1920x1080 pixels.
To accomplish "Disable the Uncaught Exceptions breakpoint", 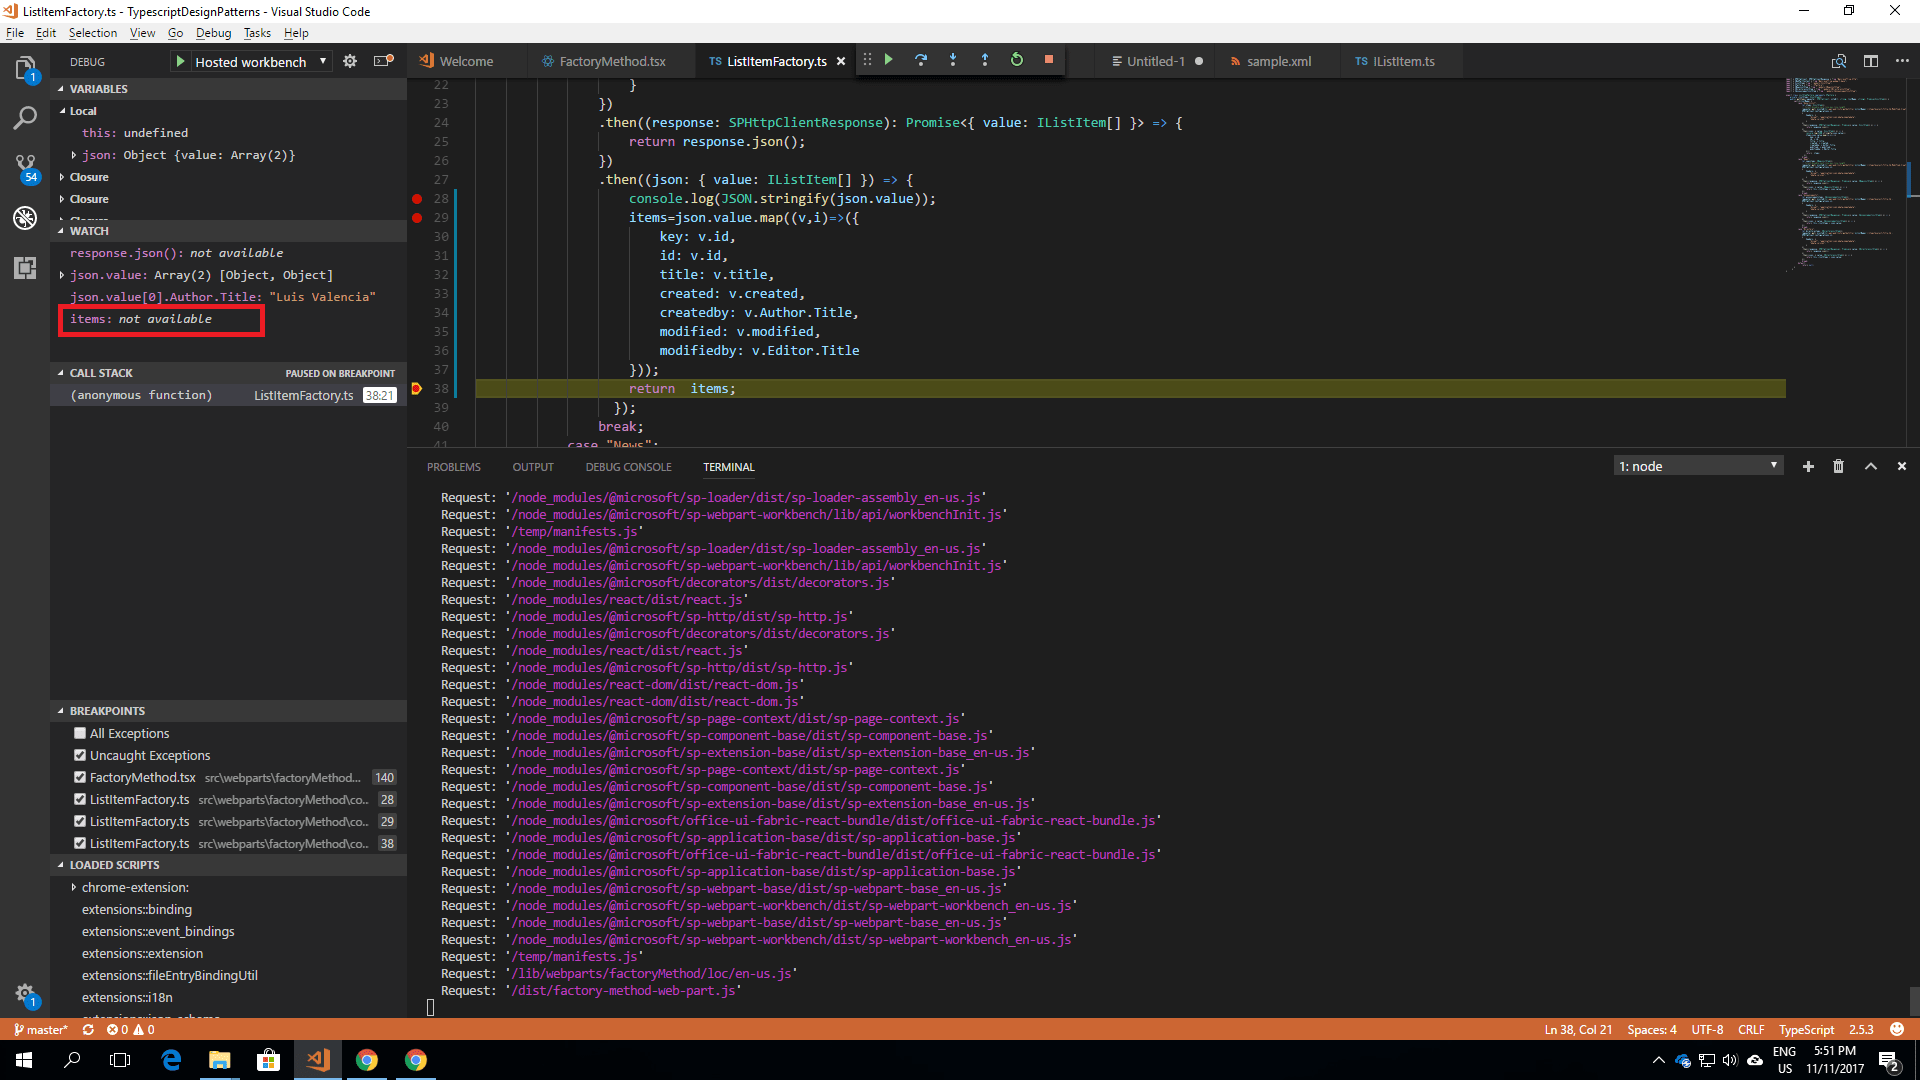I will pos(79,755).
